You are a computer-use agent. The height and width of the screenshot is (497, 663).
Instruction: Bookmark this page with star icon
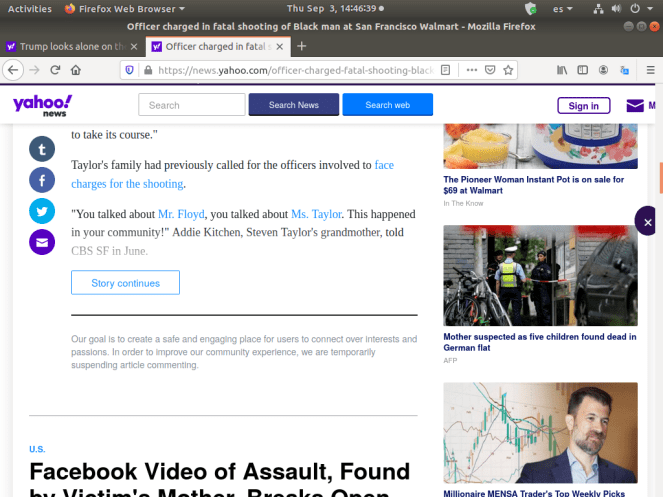509,70
